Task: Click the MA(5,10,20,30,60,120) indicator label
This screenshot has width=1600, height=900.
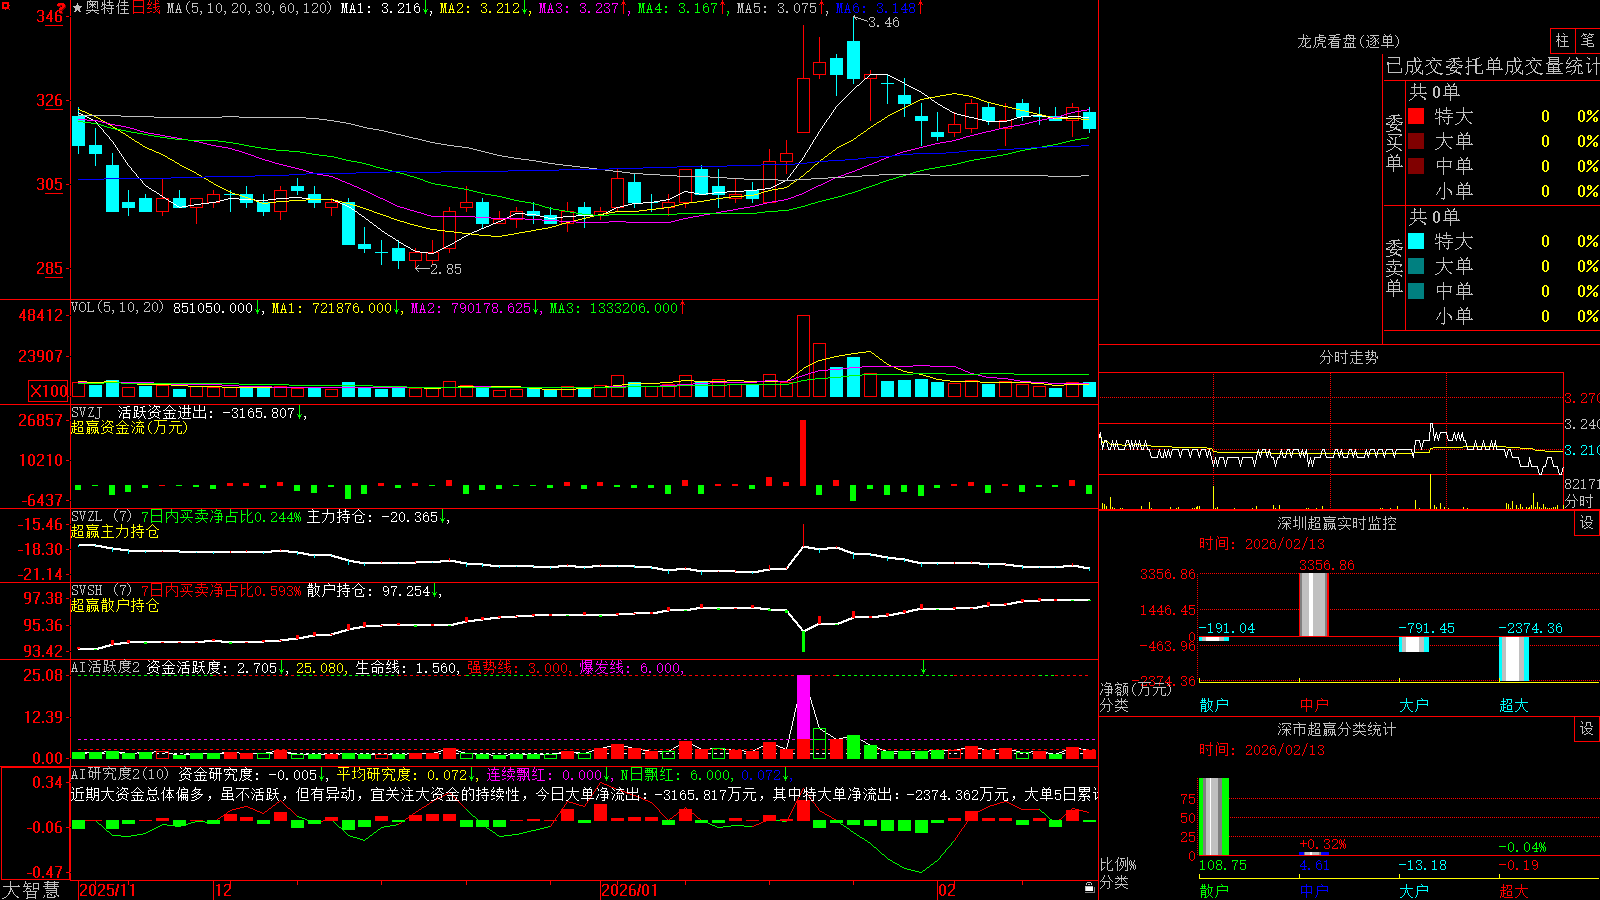Action: 249,8
